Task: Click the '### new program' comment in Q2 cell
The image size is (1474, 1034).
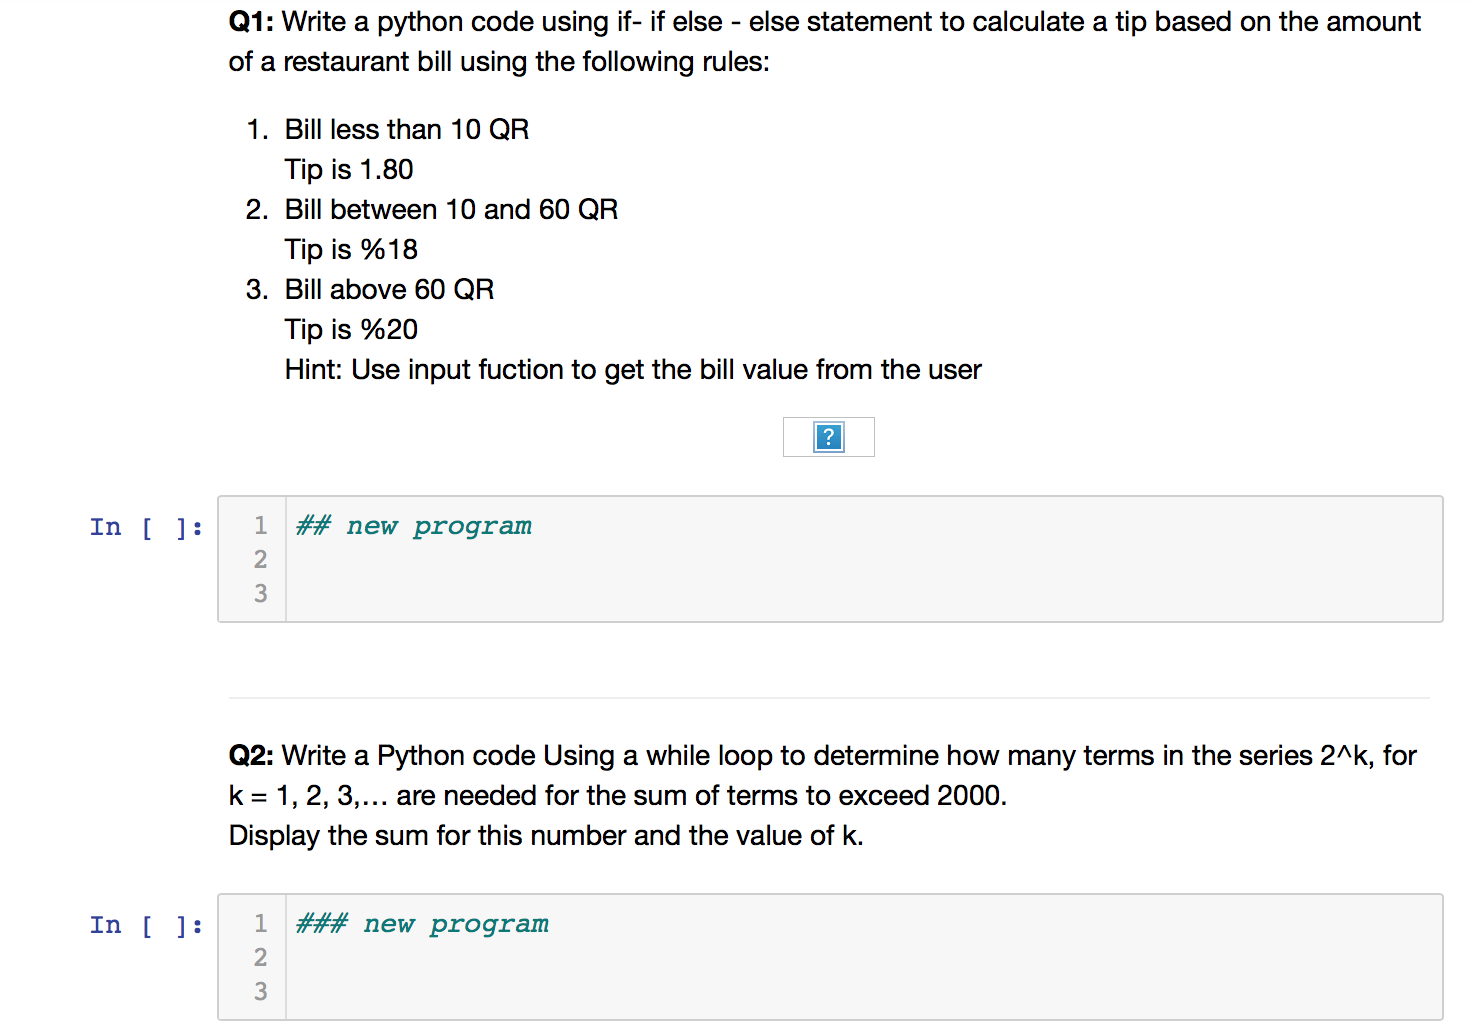Action: click(421, 923)
